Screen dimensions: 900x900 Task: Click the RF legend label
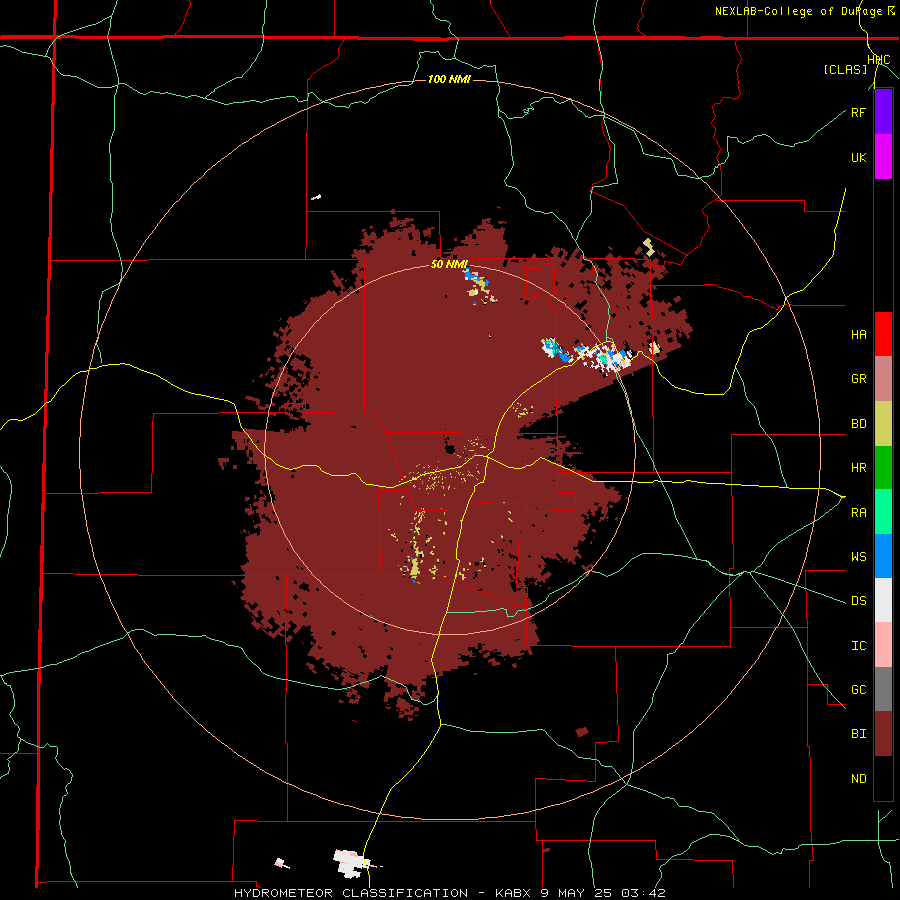coord(858,113)
